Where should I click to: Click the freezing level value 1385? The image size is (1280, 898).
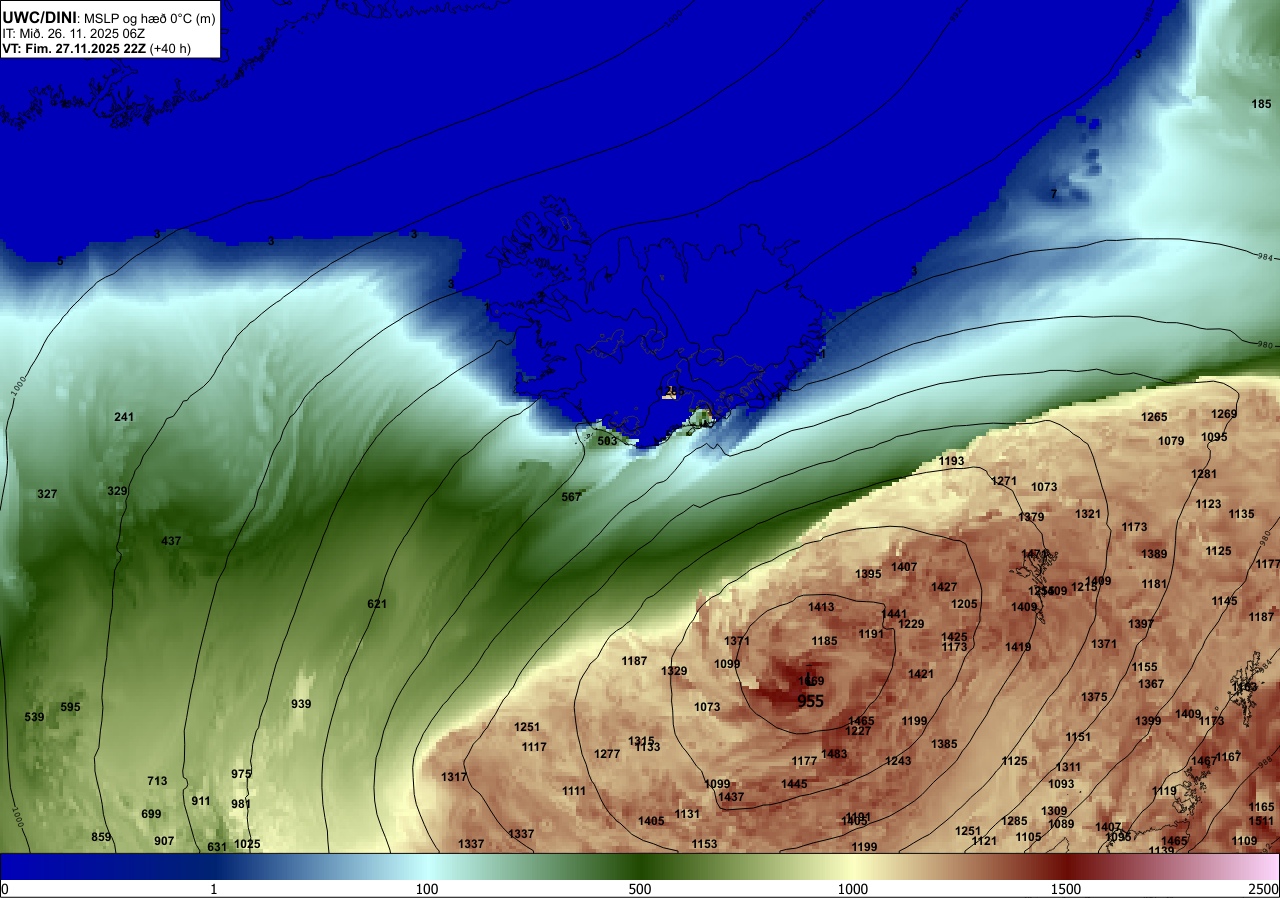[944, 744]
